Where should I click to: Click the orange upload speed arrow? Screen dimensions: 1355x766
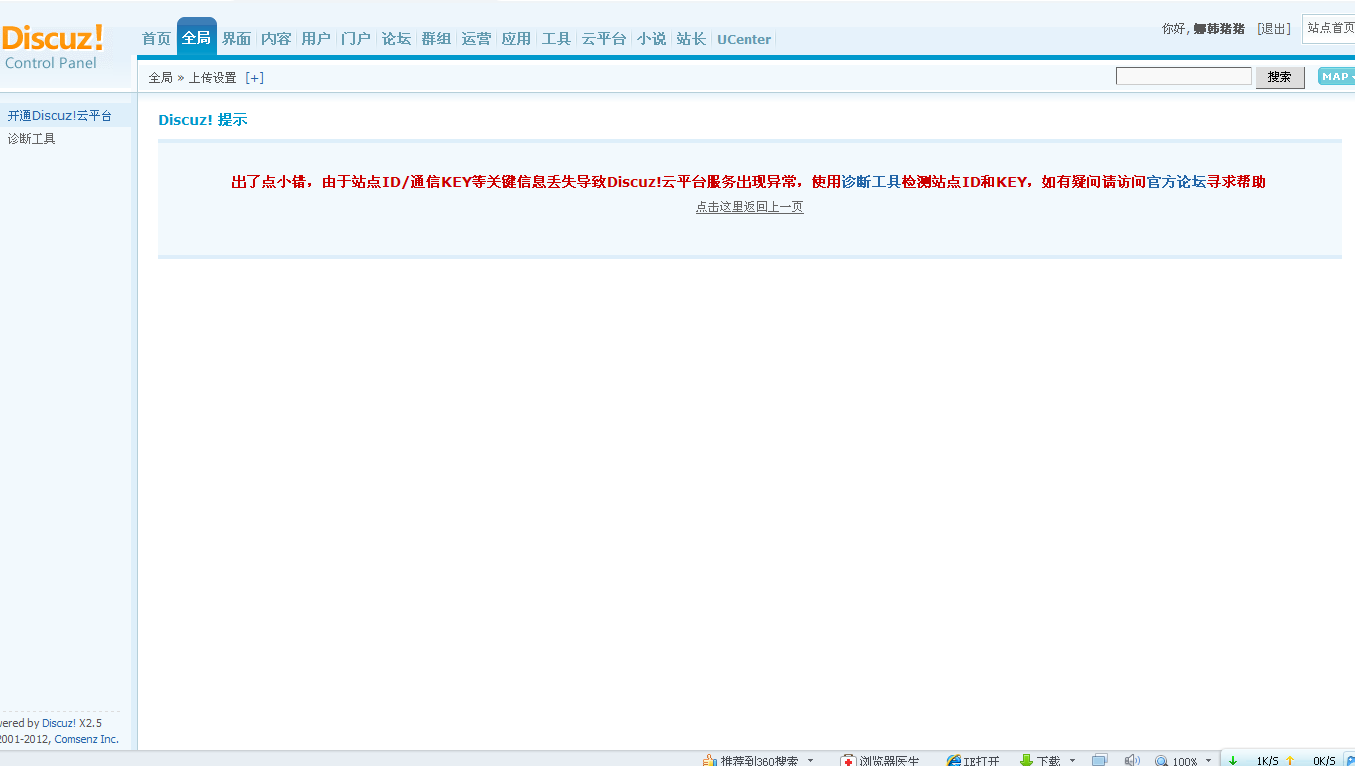pyautogui.click(x=1290, y=761)
